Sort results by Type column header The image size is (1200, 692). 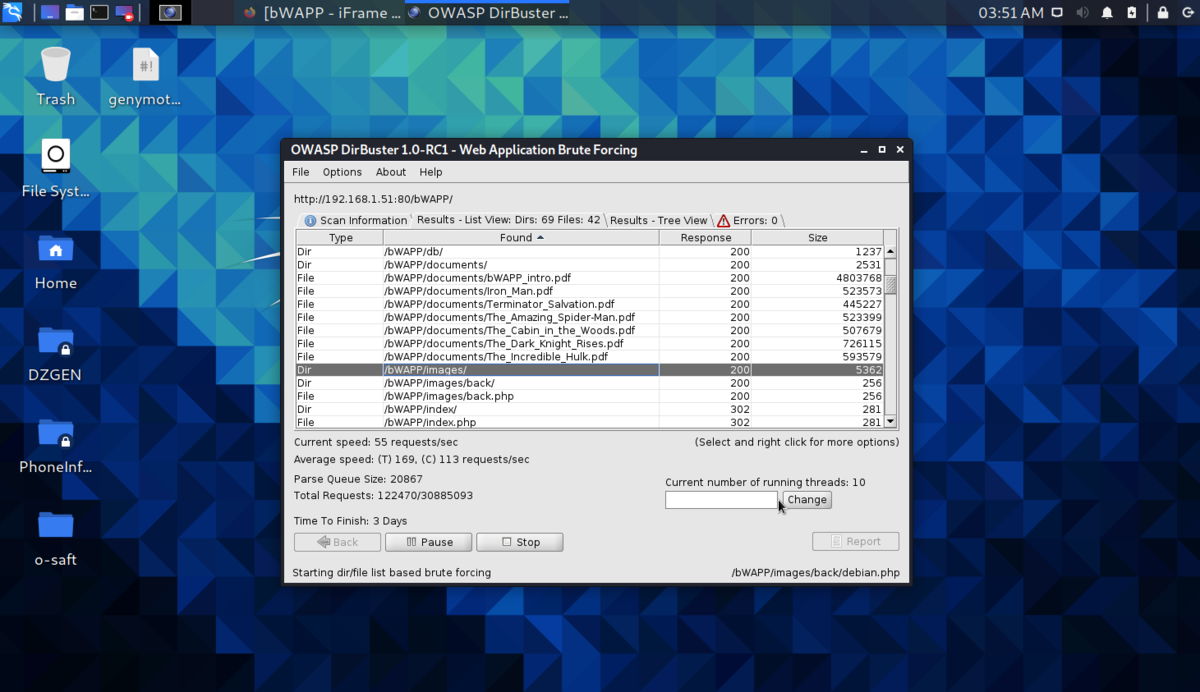click(340, 238)
